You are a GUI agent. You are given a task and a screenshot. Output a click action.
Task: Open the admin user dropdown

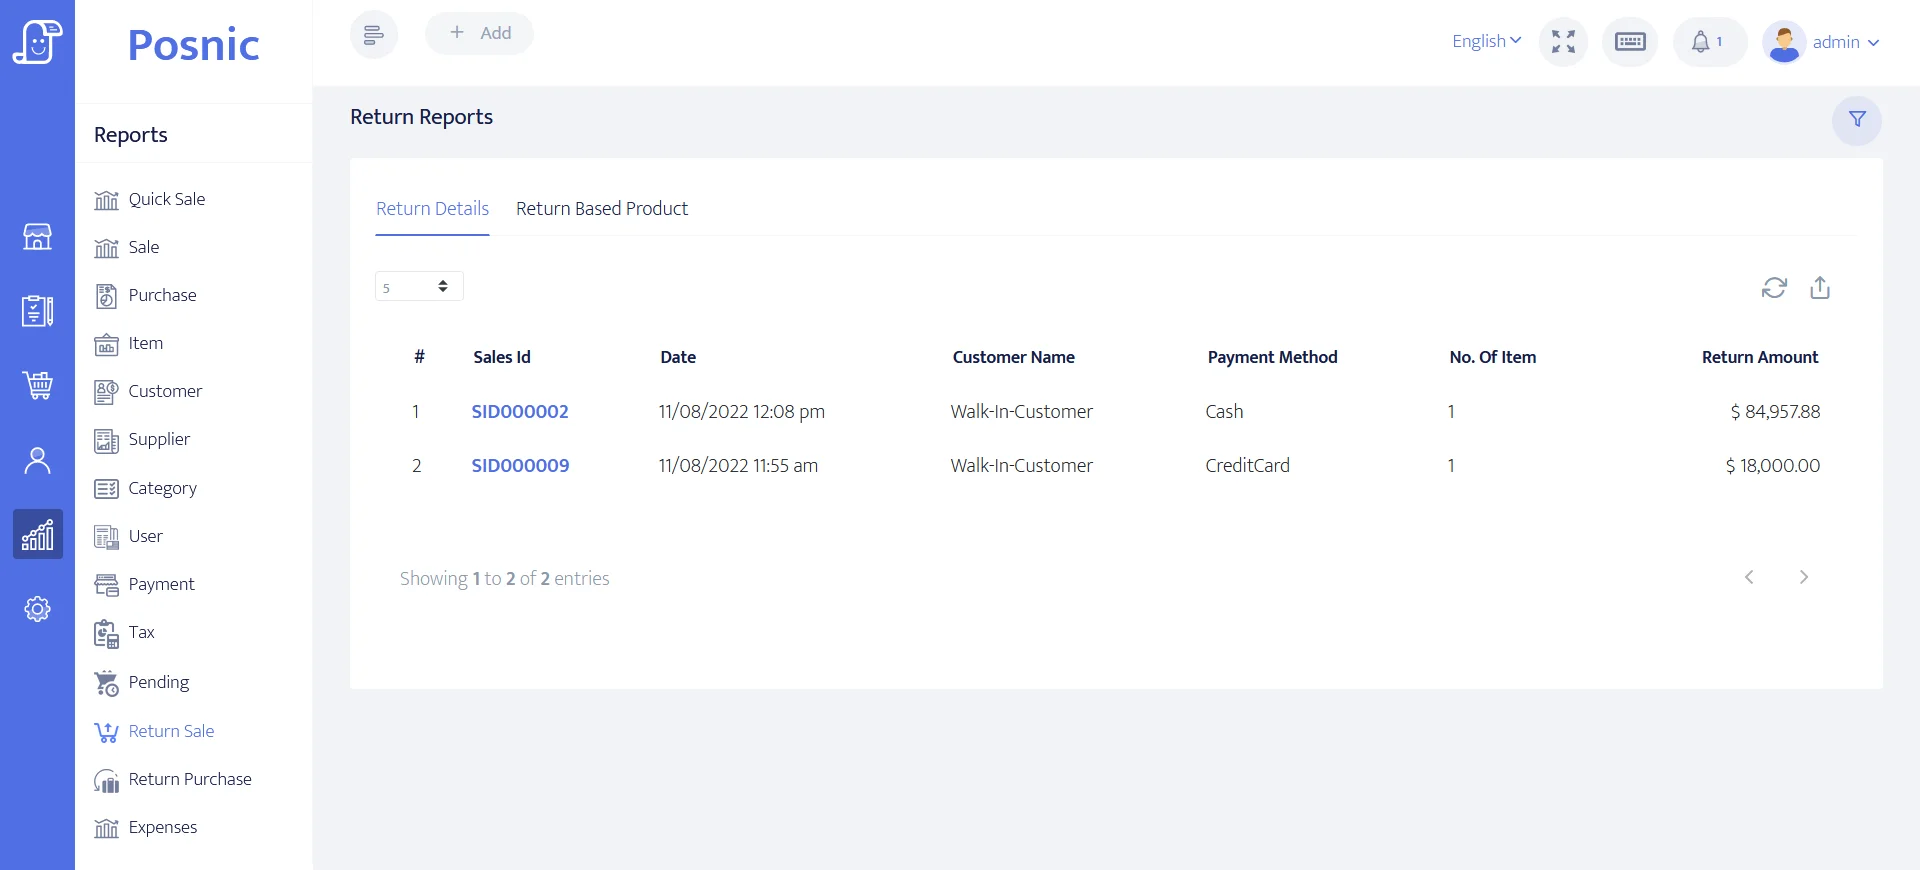click(x=1823, y=42)
